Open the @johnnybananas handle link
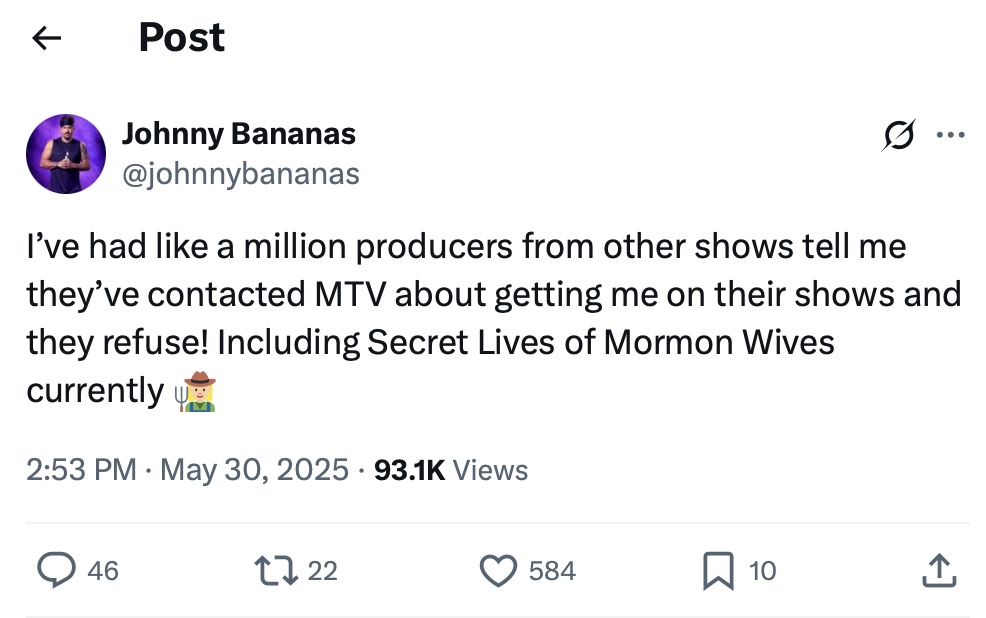The width and height of the screenshot is (986, 618). point(240,174)
